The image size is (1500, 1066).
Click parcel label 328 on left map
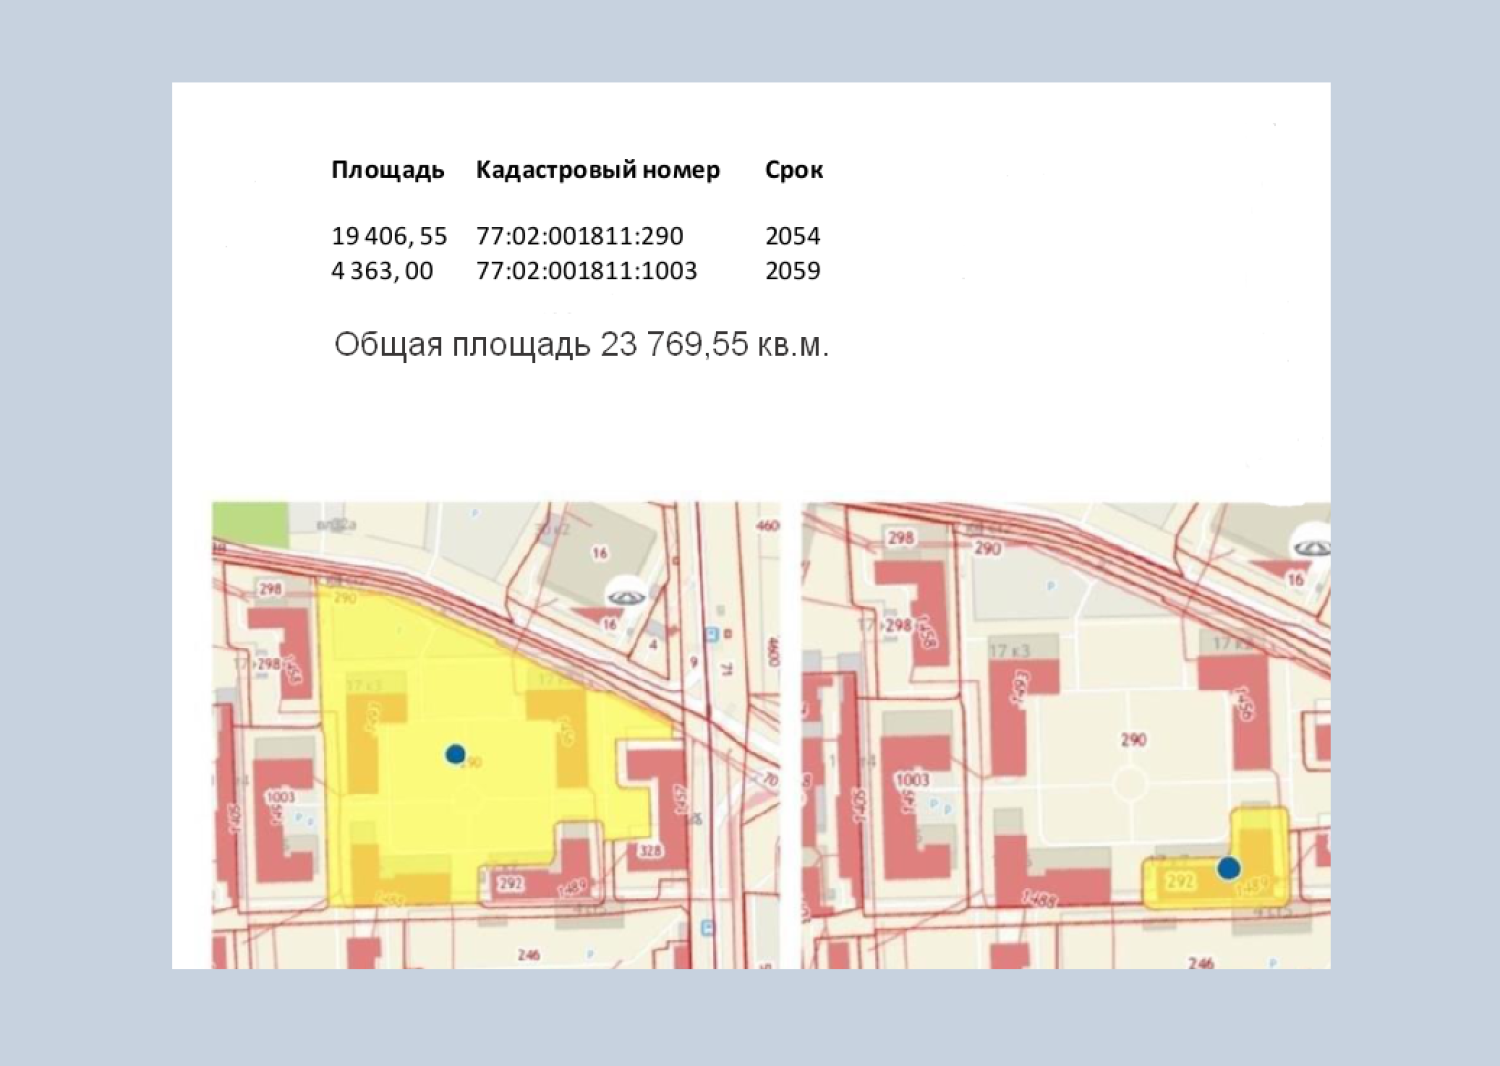(x=650, y=851)
